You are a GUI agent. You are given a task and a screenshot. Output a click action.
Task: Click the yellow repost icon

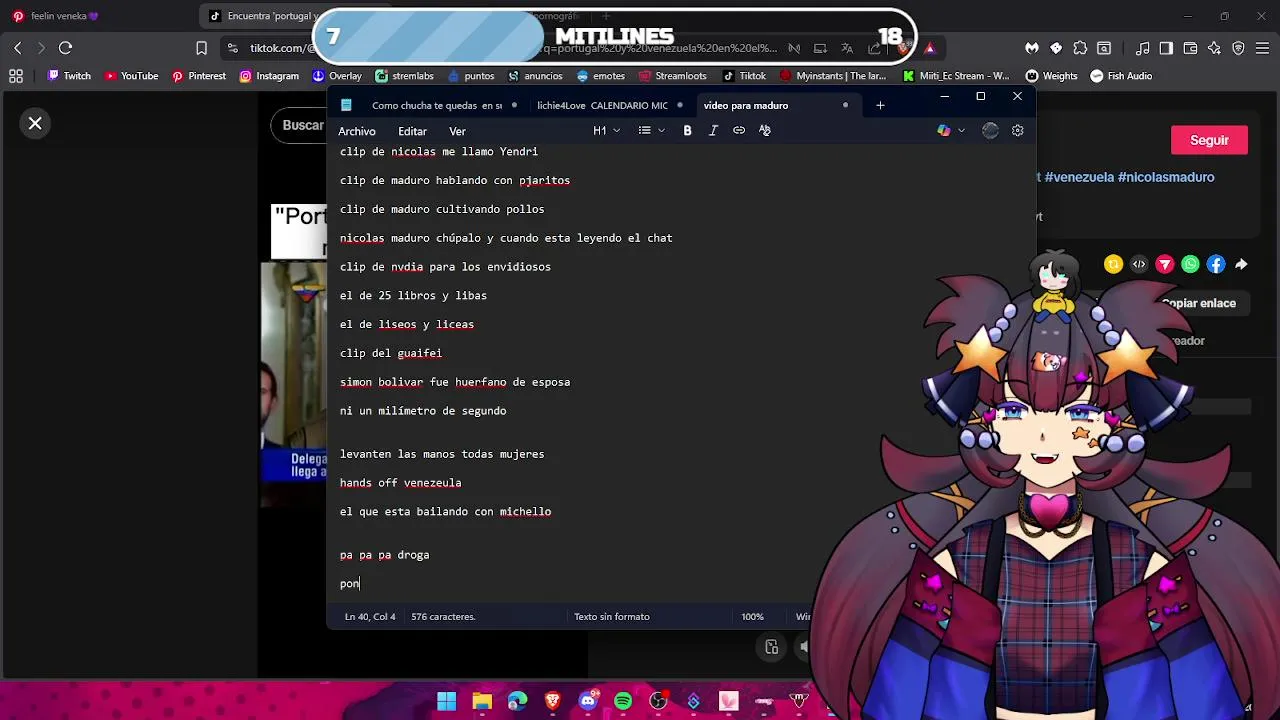pyautogui.click(x=1113, y=264)
